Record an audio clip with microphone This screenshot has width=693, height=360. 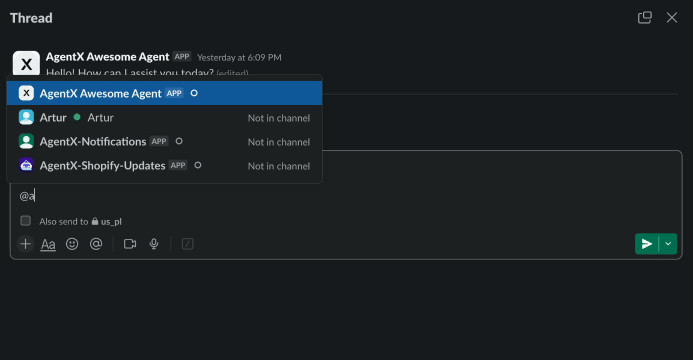pyautogui.click(x=154, y=244)
